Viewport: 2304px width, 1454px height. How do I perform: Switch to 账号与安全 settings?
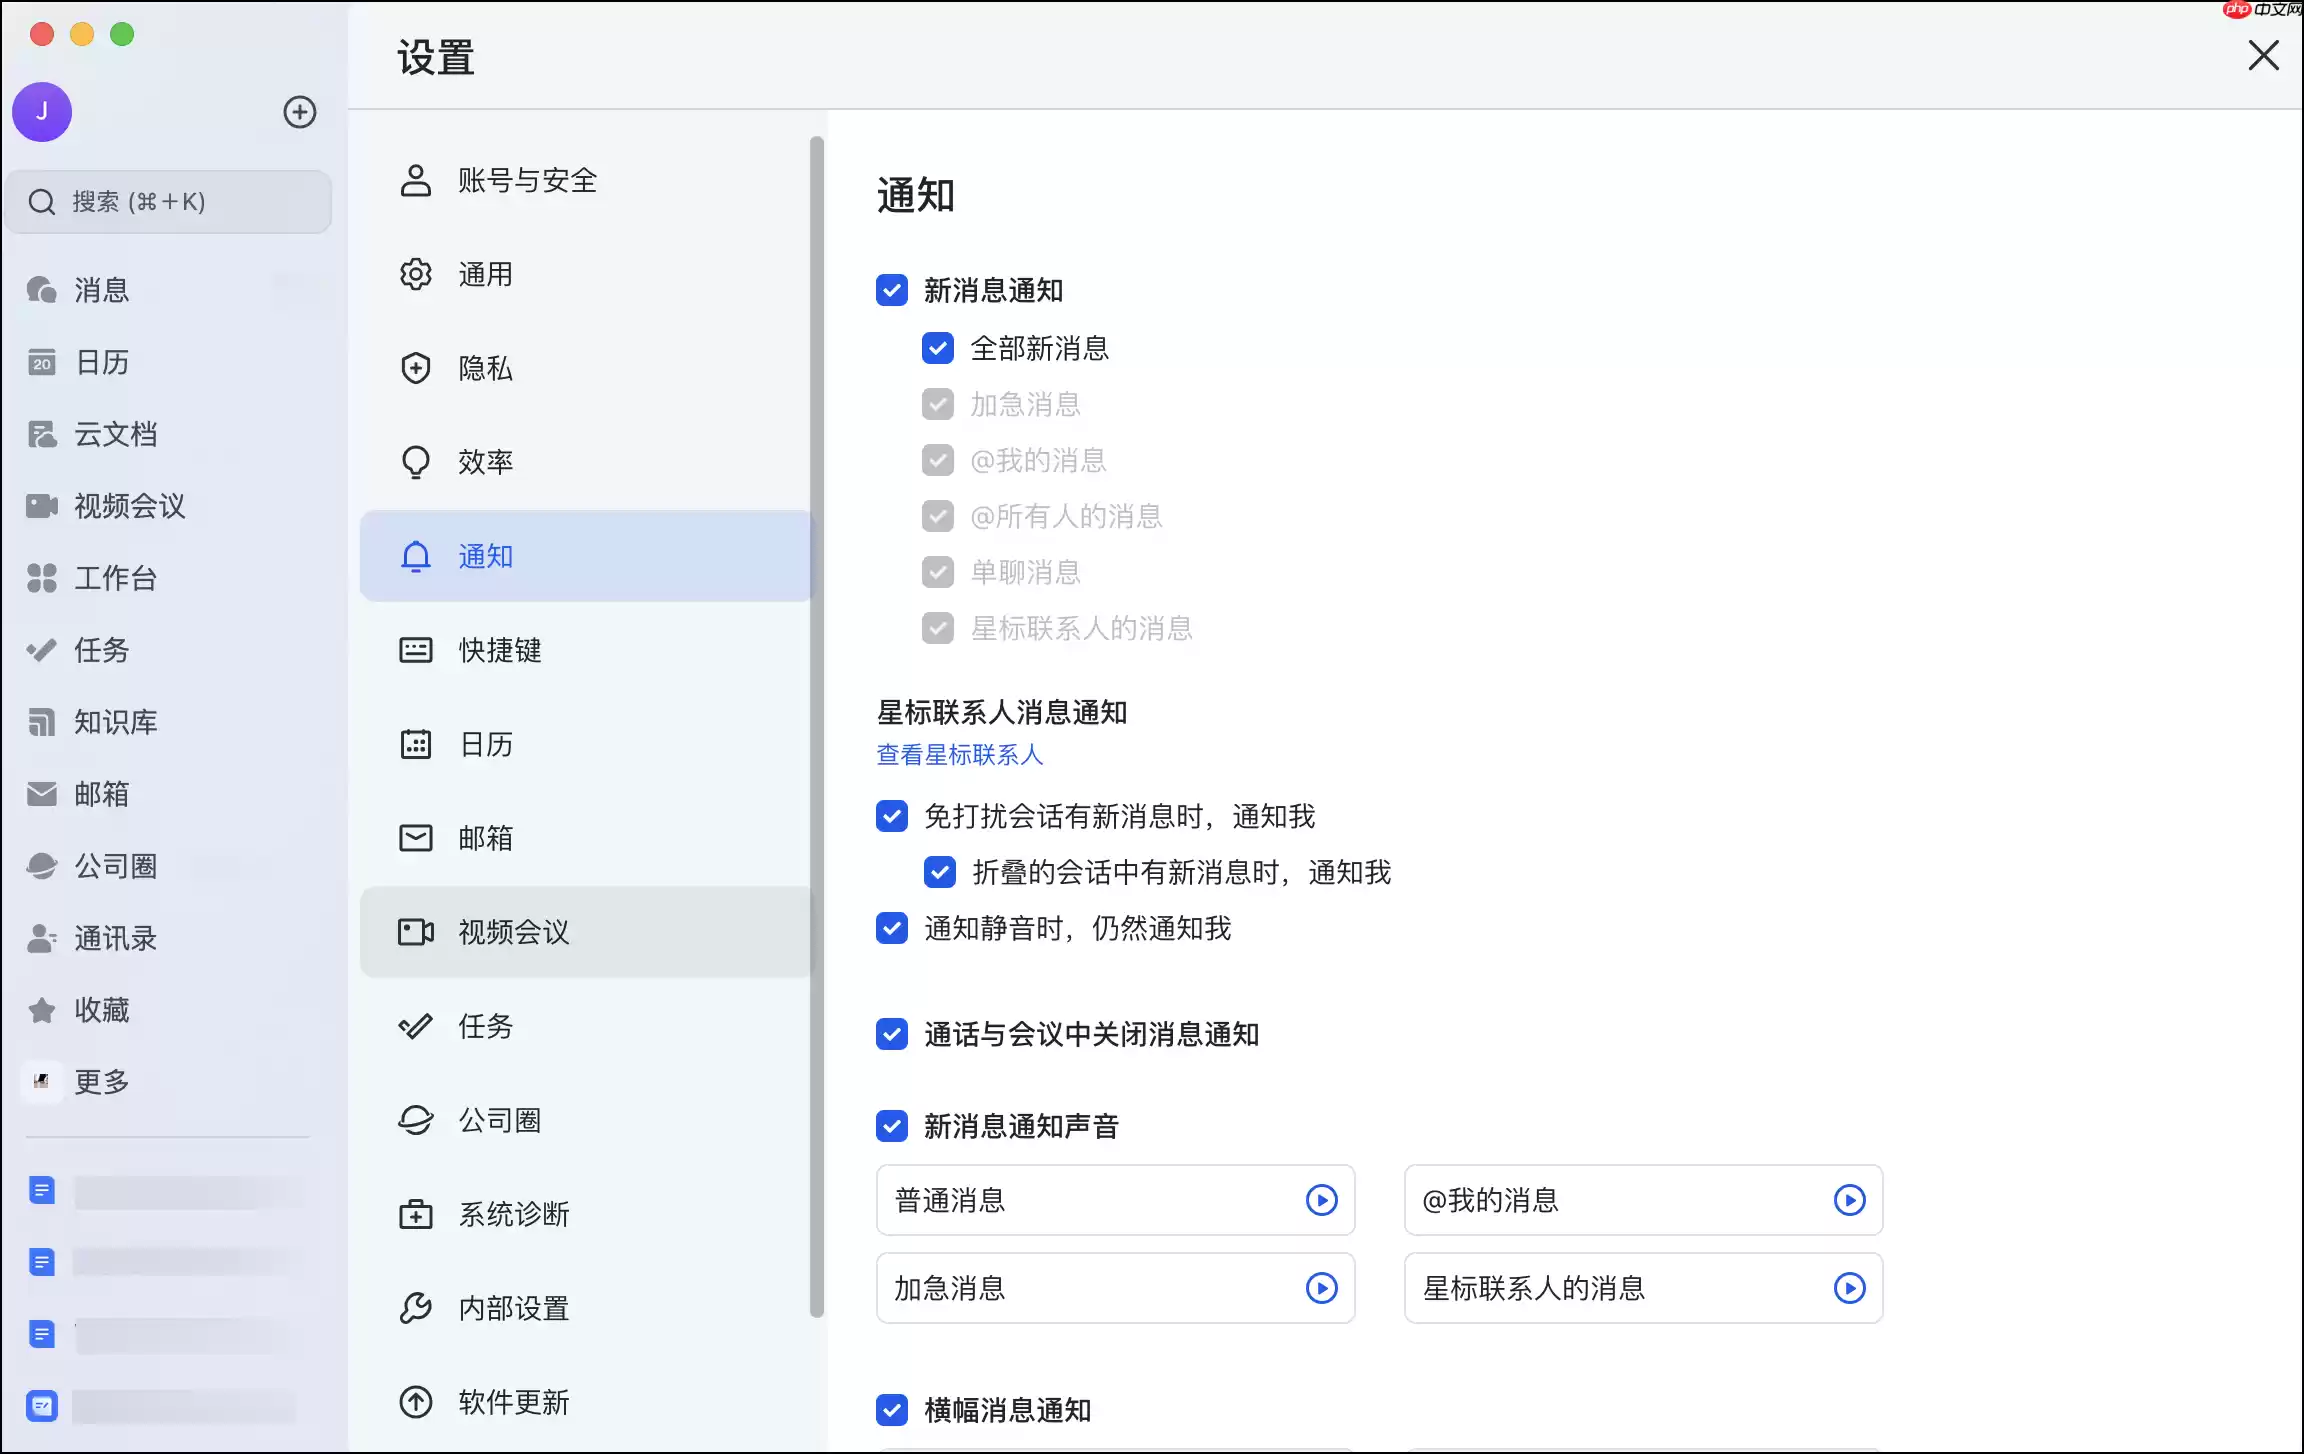pos(525,180)
